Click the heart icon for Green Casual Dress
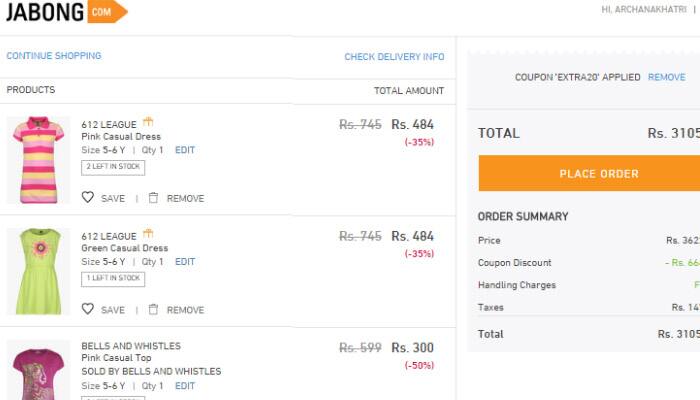Viewport: 700px width, 400px height. pyautogui.click(x=88, y=308)
